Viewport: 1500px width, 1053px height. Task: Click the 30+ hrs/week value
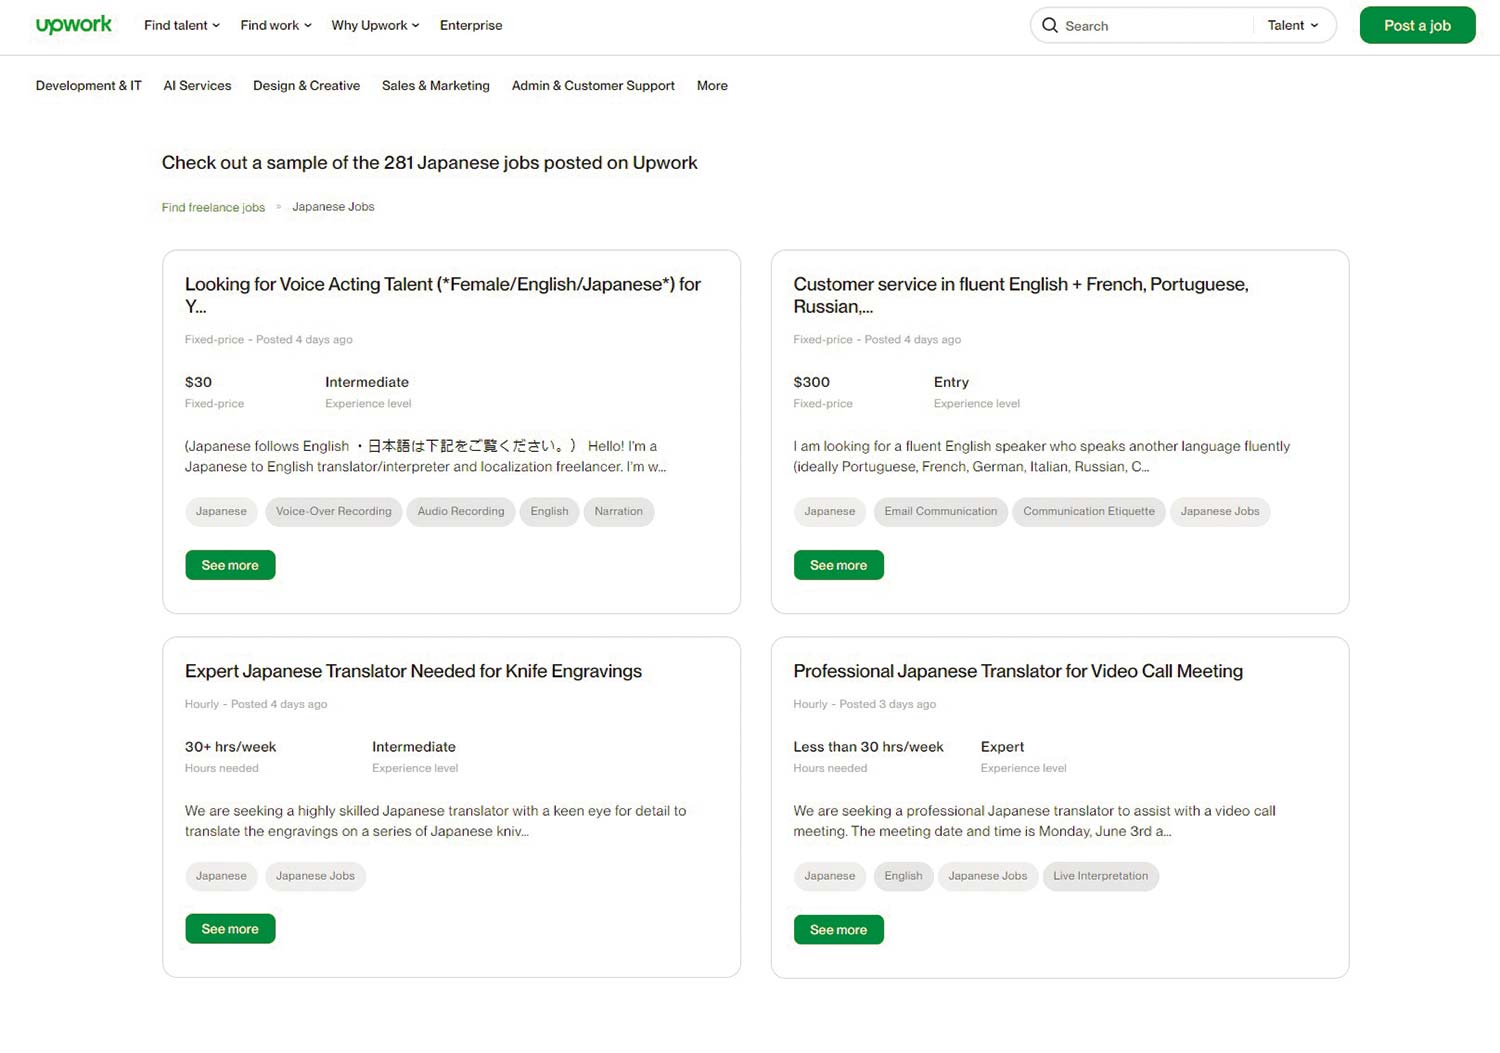231,747
